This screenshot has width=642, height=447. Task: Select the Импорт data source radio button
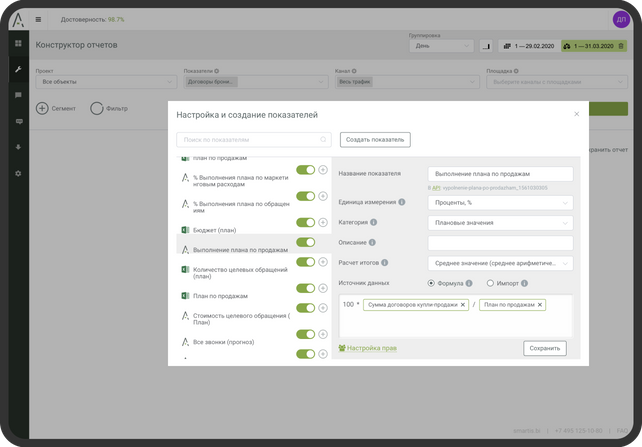pos(489,283)
